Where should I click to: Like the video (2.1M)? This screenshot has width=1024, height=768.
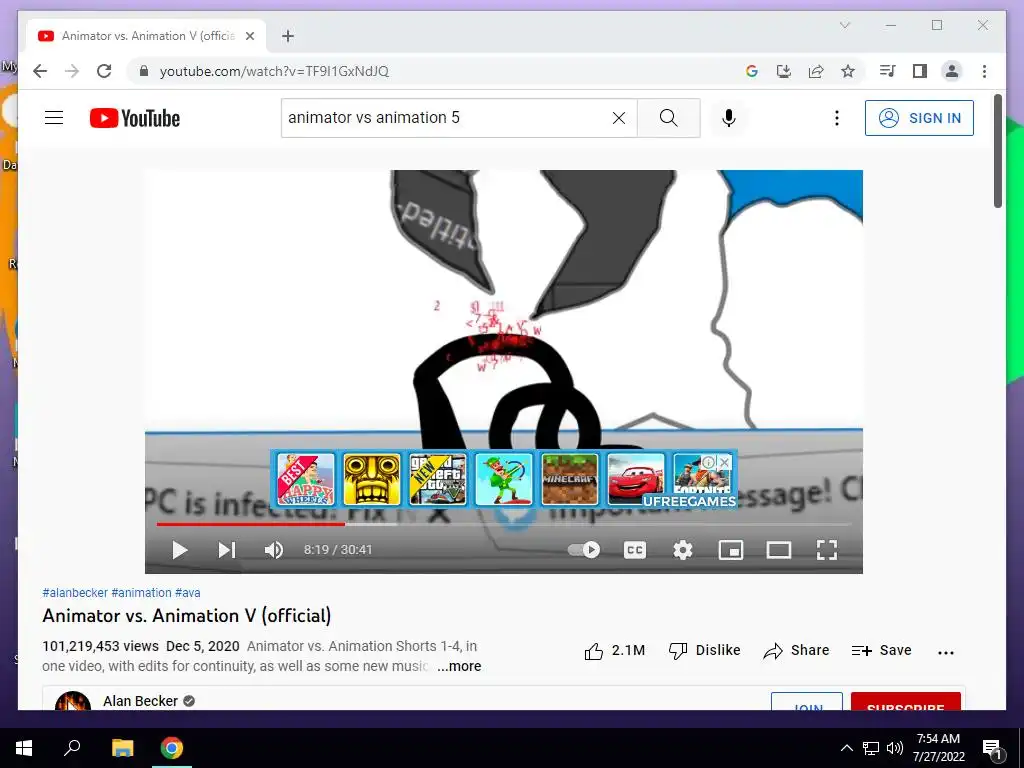point(615,650)
